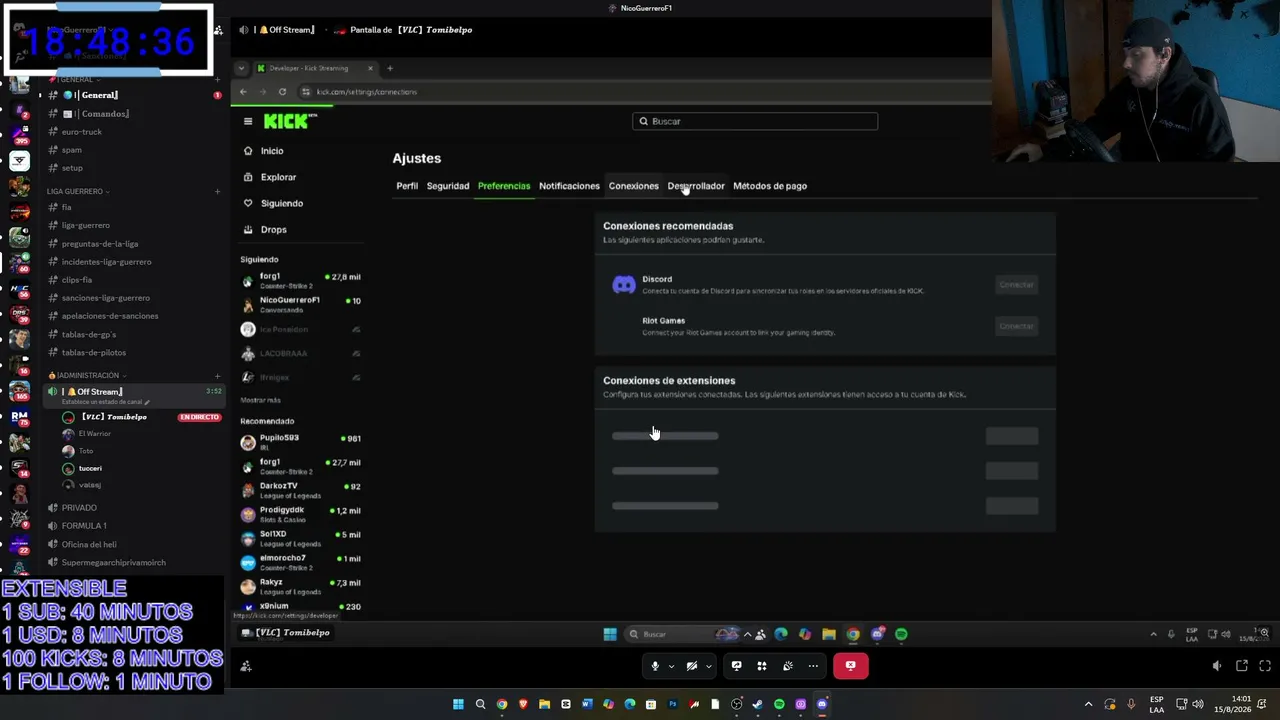This screenshot has width=1280, height=720.
Task: Open Siguiendo in Kick sidebar
Action: click(x=281, y=203)
